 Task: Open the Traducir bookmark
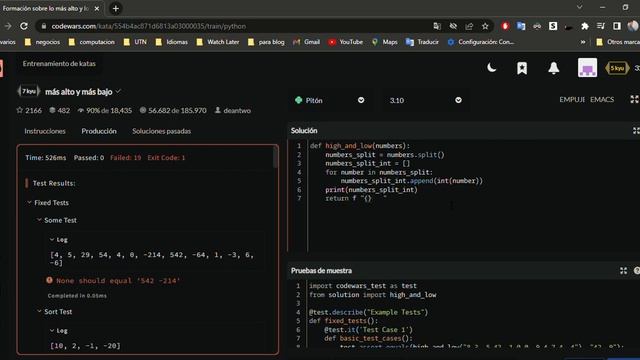(422, 42)
